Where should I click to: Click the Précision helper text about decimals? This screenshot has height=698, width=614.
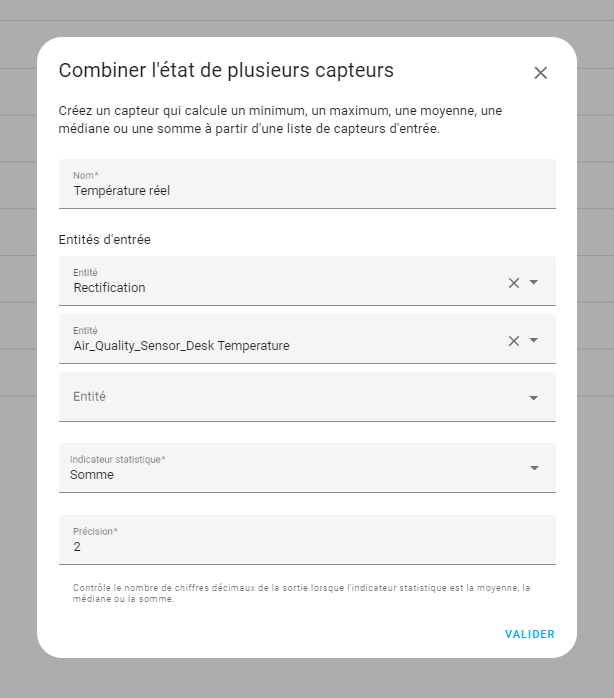(x=300, y=594)
